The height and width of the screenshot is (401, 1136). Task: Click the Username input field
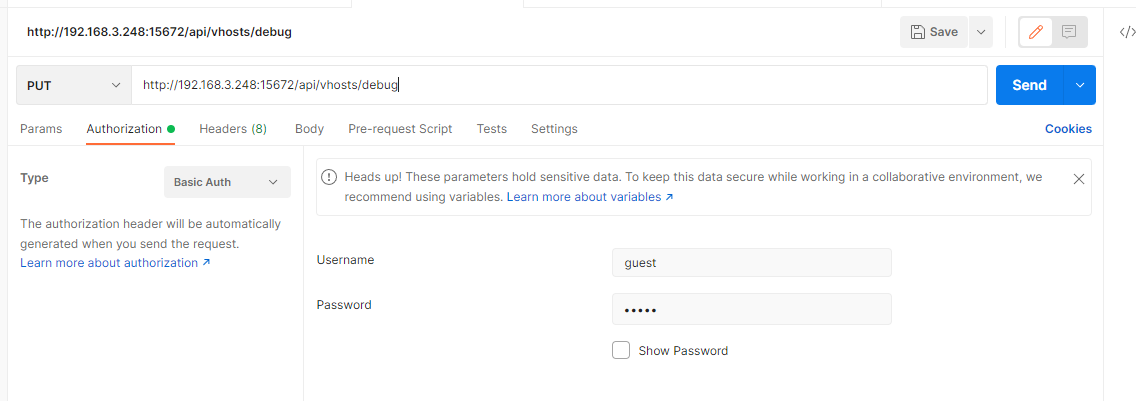point(751,263)
